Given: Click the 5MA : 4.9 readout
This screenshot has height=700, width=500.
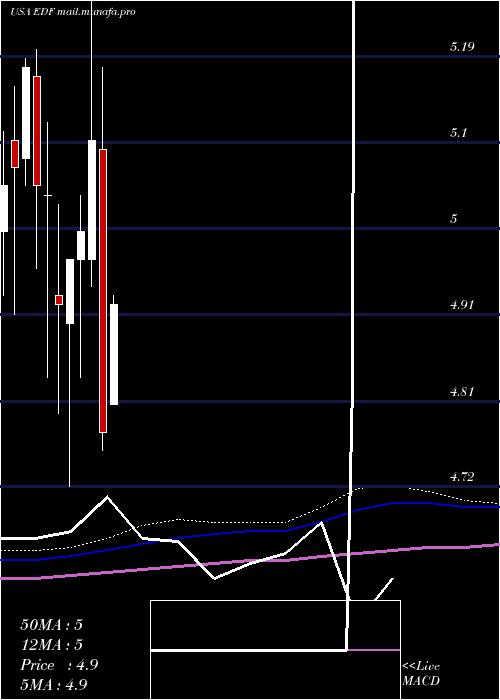Looking at the screenshot, I should [54, 684].
